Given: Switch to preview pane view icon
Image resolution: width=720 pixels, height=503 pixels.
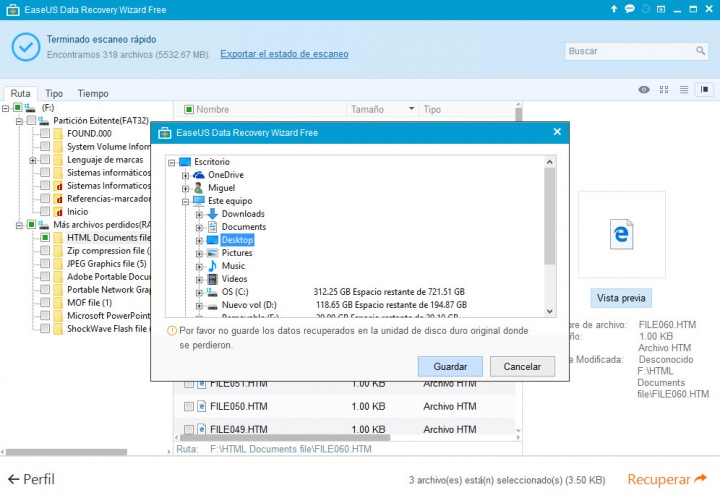Looking at the screenshot, I should point(704,90).
